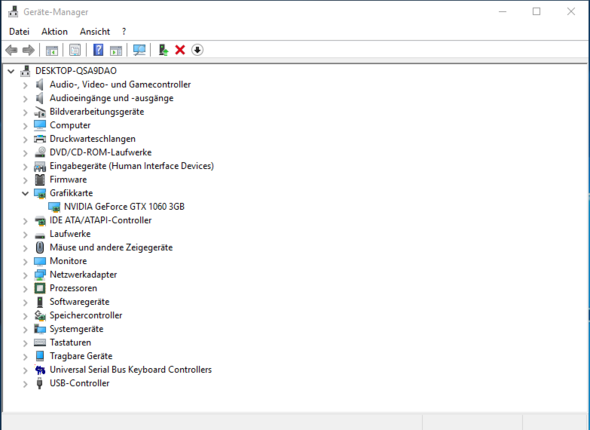Click the scan for hardware changes monitor icon
This screenshot has height=430, width=590.
[x=139, y=50]
